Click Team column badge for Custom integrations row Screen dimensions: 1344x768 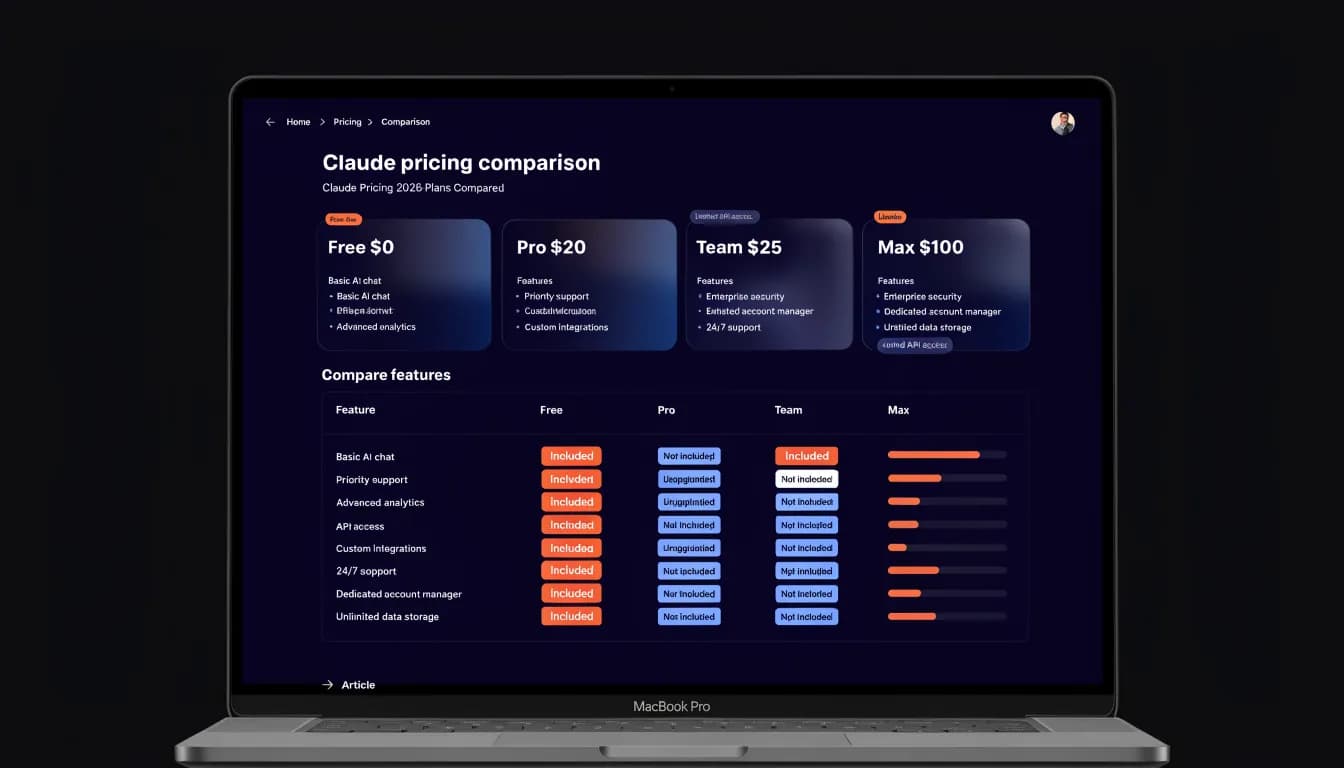807,548
